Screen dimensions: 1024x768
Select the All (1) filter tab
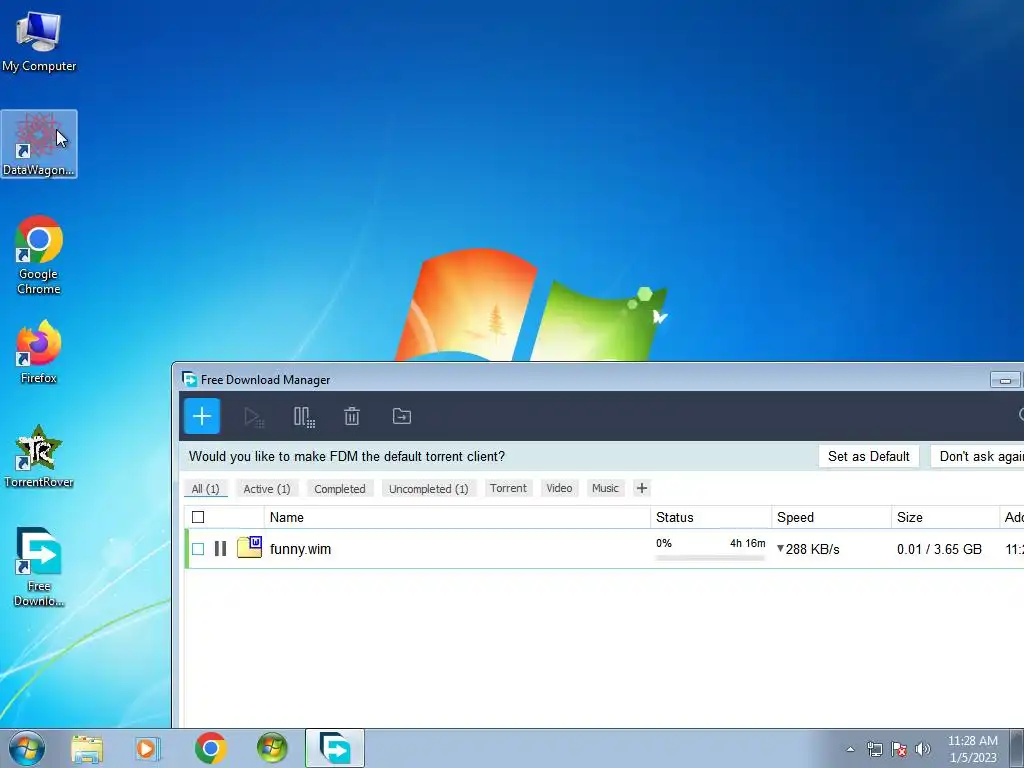[x=205, y=488]
